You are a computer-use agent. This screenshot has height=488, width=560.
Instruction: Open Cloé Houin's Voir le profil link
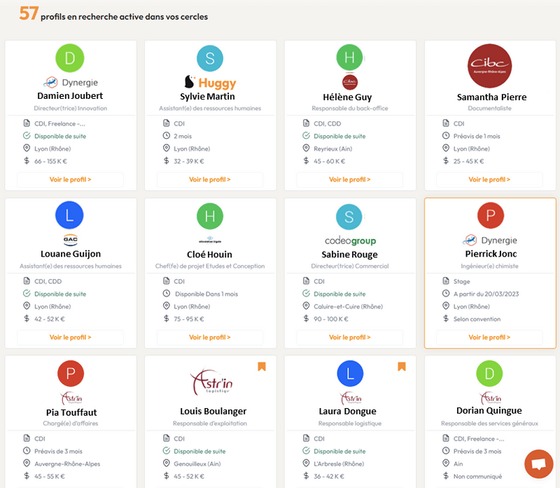[210, 337]
